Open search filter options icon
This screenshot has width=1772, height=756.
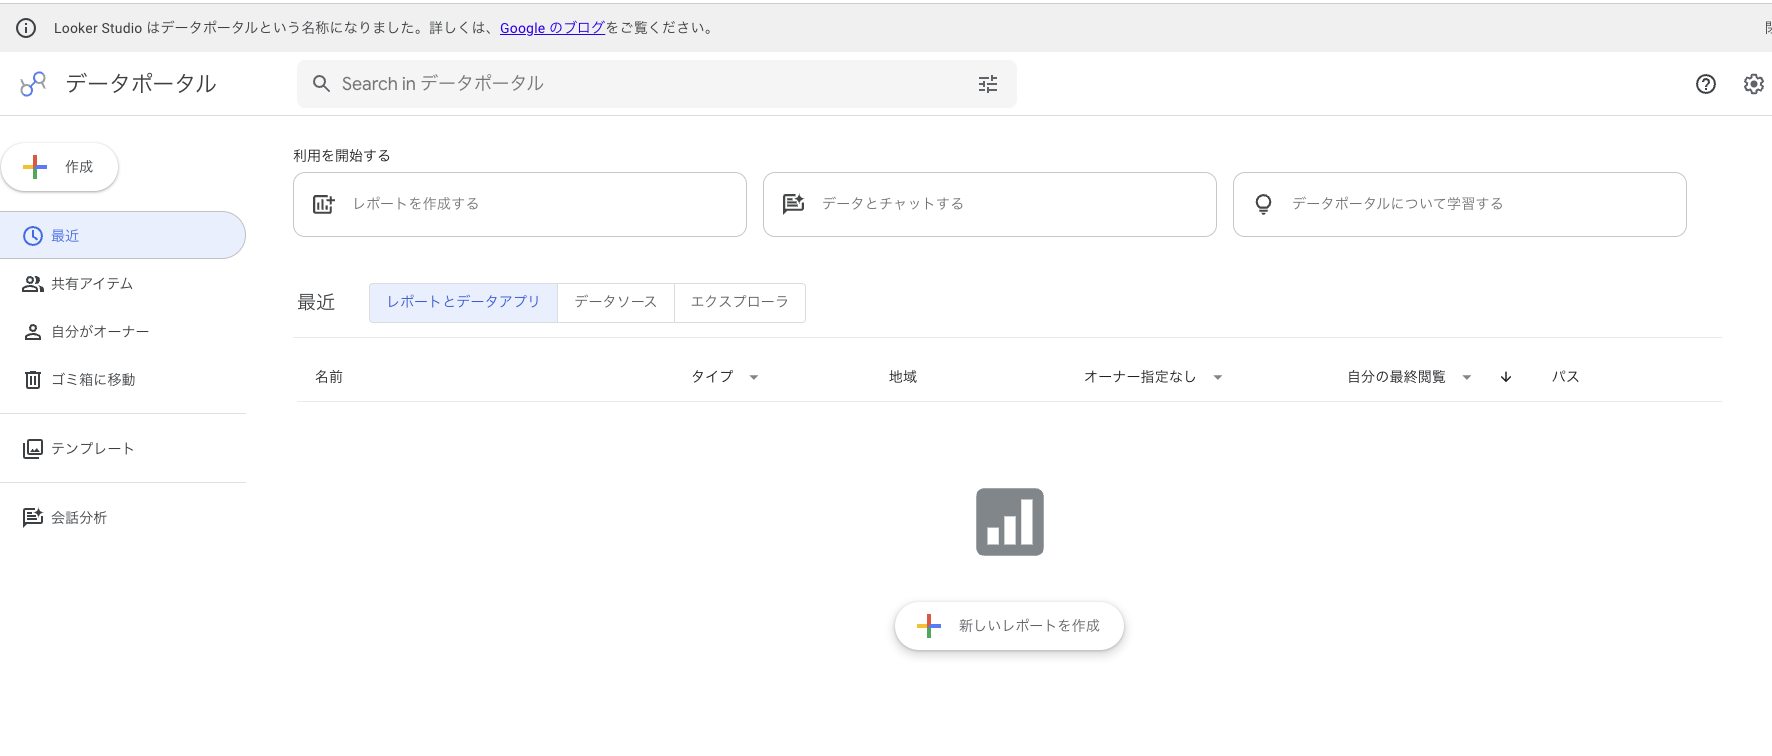coord(988,84)
